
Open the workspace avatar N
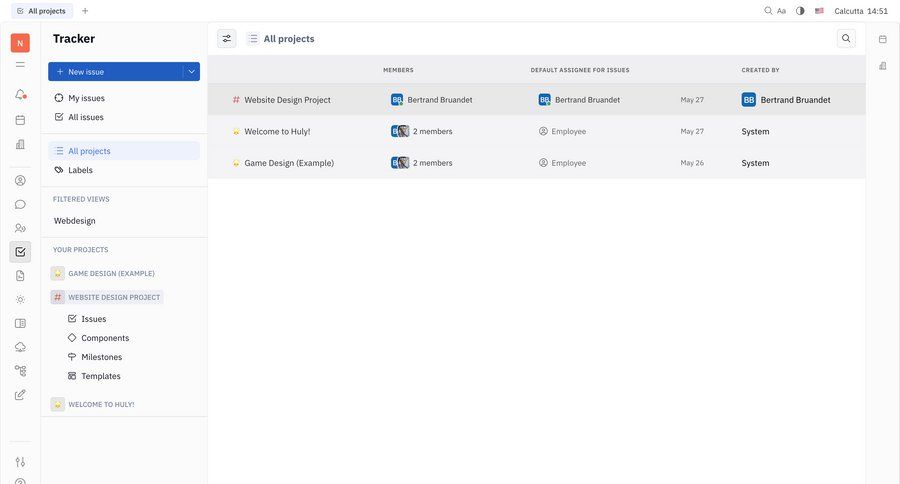[20, 43]
